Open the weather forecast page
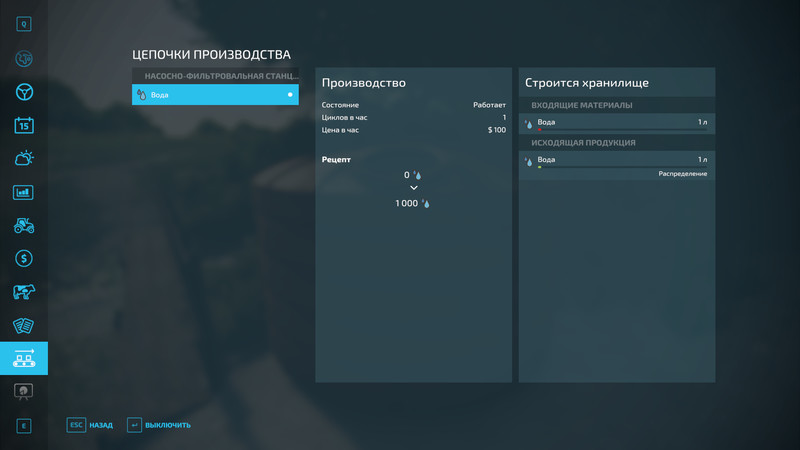The width and height of the screenshot is (800, 450). coord(24,158)
